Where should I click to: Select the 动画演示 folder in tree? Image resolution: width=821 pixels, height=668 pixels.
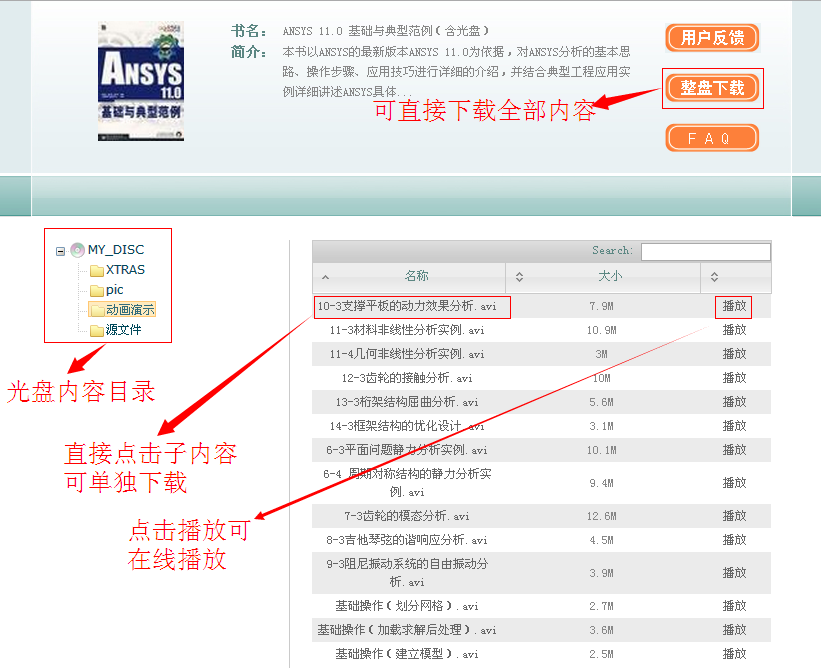[x=129, y=310]
